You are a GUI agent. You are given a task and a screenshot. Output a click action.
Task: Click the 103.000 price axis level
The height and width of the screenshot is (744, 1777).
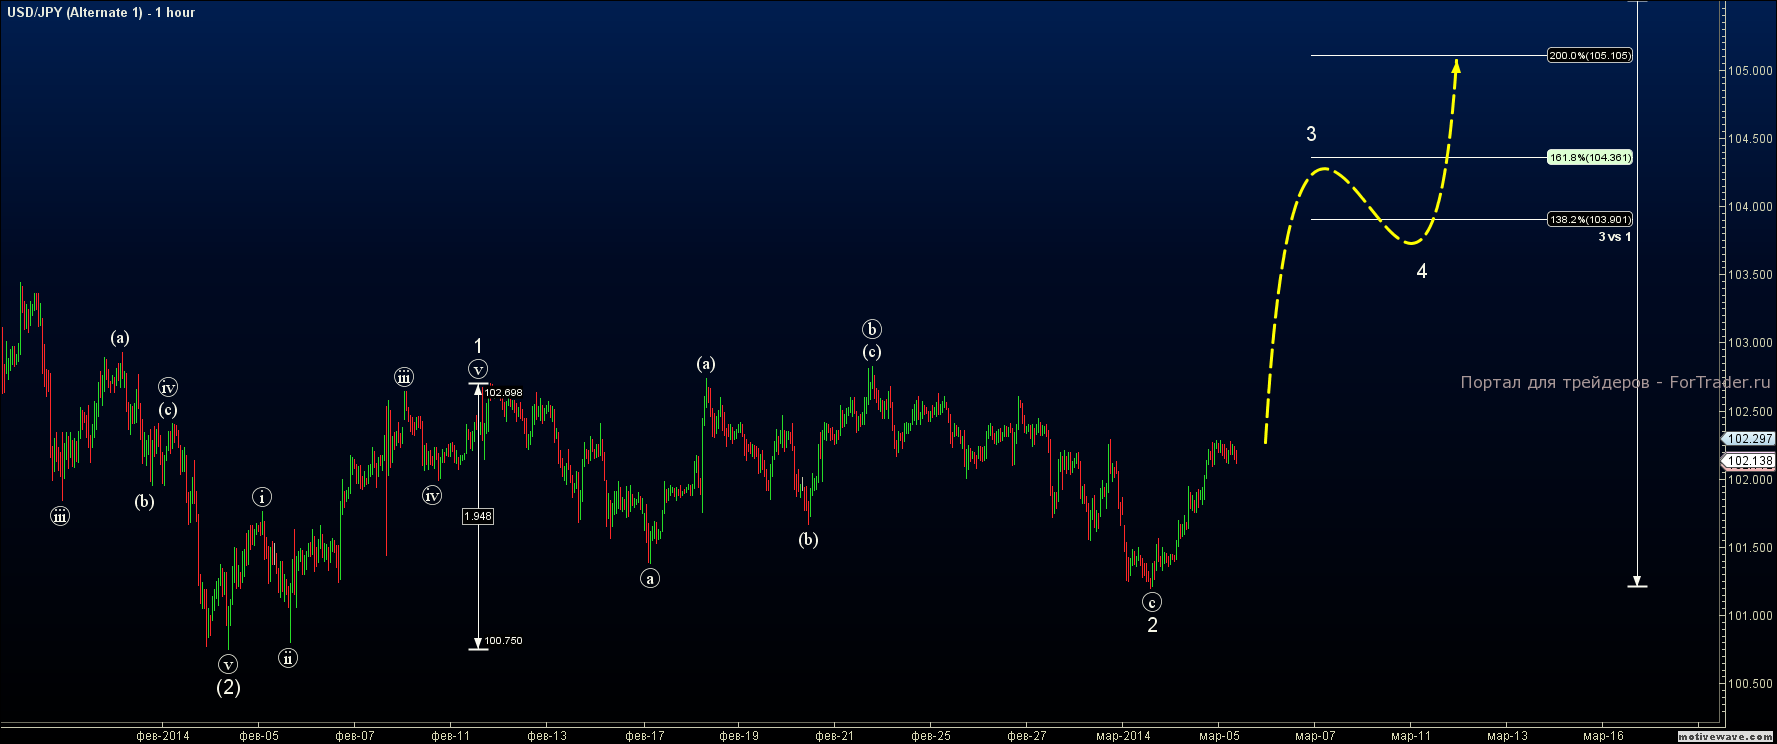click(x=1750, y=343)
